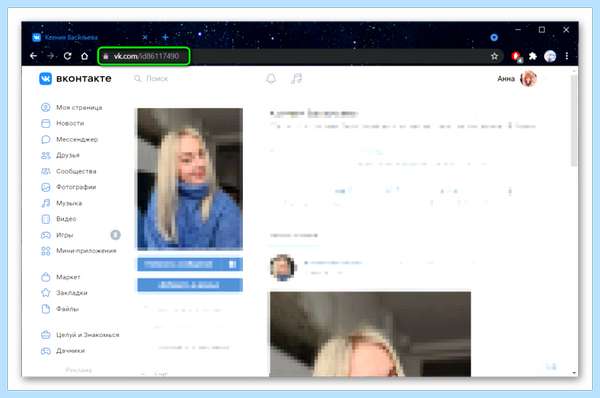
Task: Click the page vertical scrollbar thumb
Action: [x=574, y=121]
